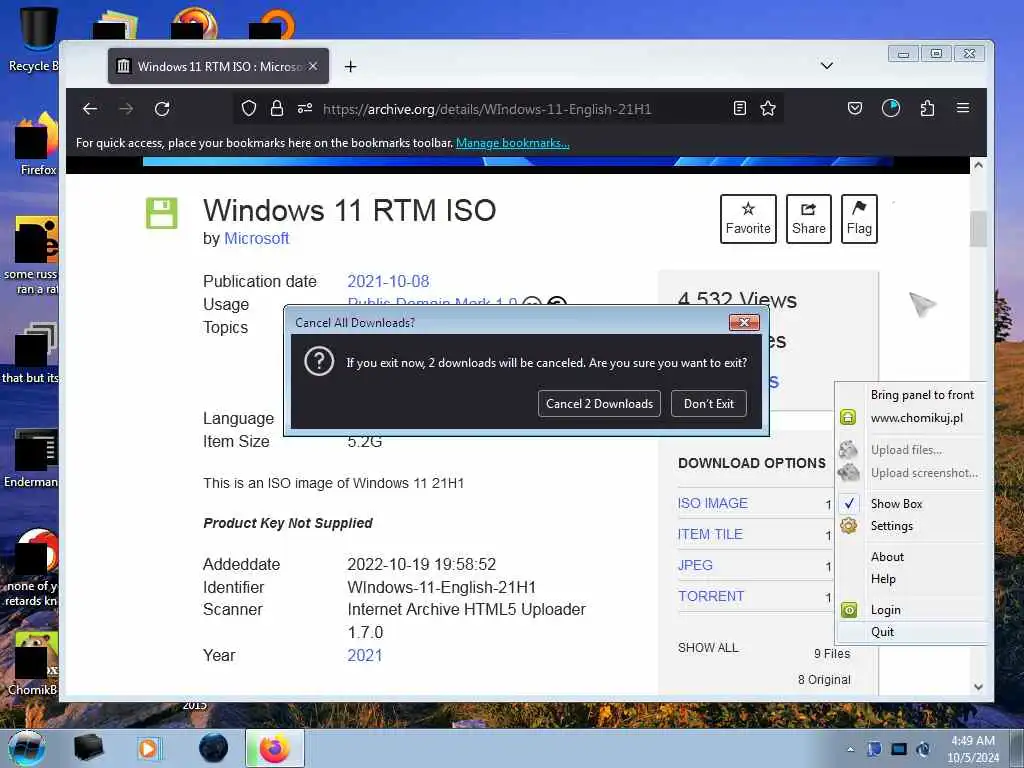This screenshot has height=768, width=1024.
Task: Open the Year 2021 link
Action: tap(364, 655)
